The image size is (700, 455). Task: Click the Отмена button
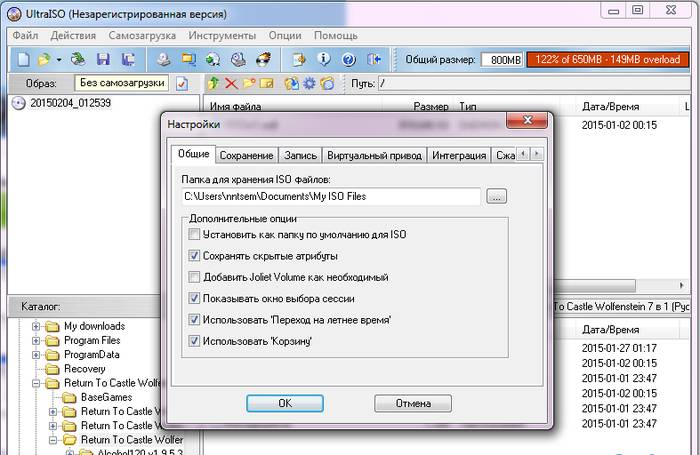coord(413,403)
